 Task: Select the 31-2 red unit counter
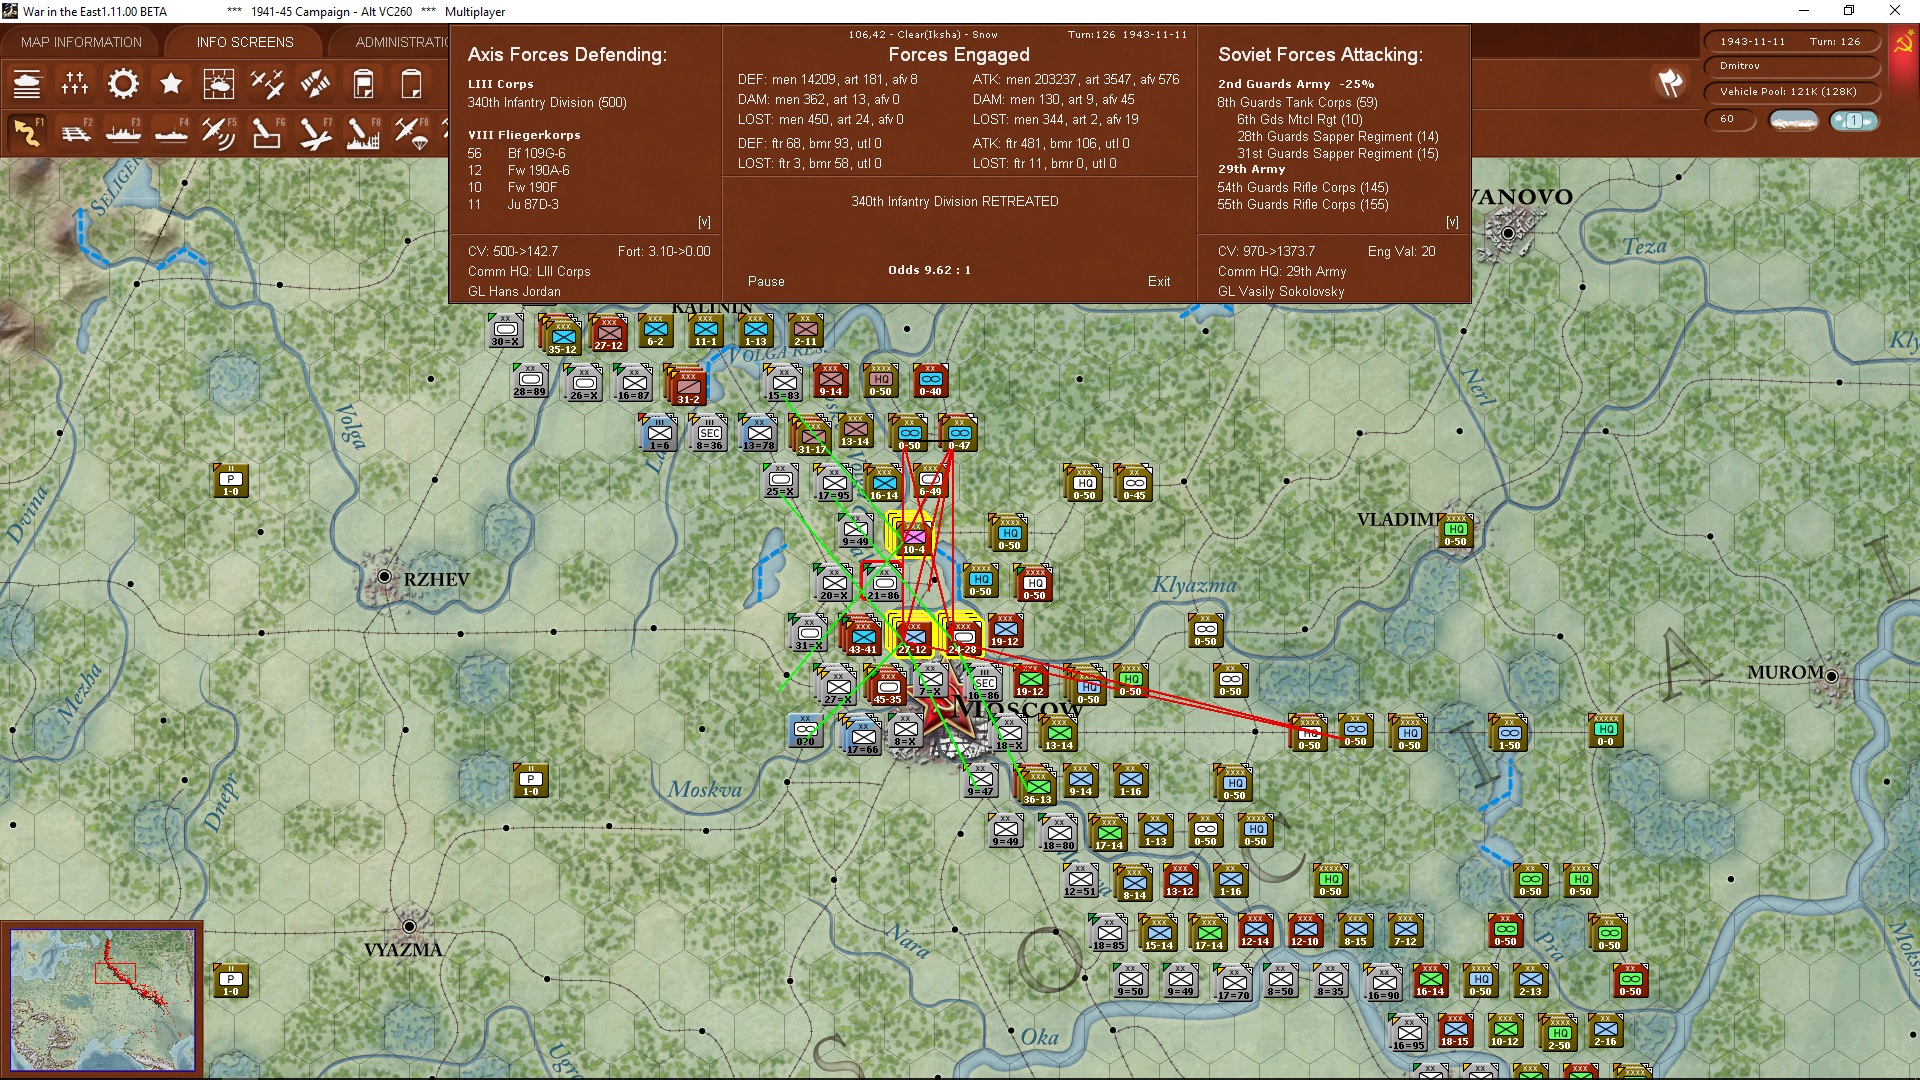pyautogui.click(x=688, y=387)
